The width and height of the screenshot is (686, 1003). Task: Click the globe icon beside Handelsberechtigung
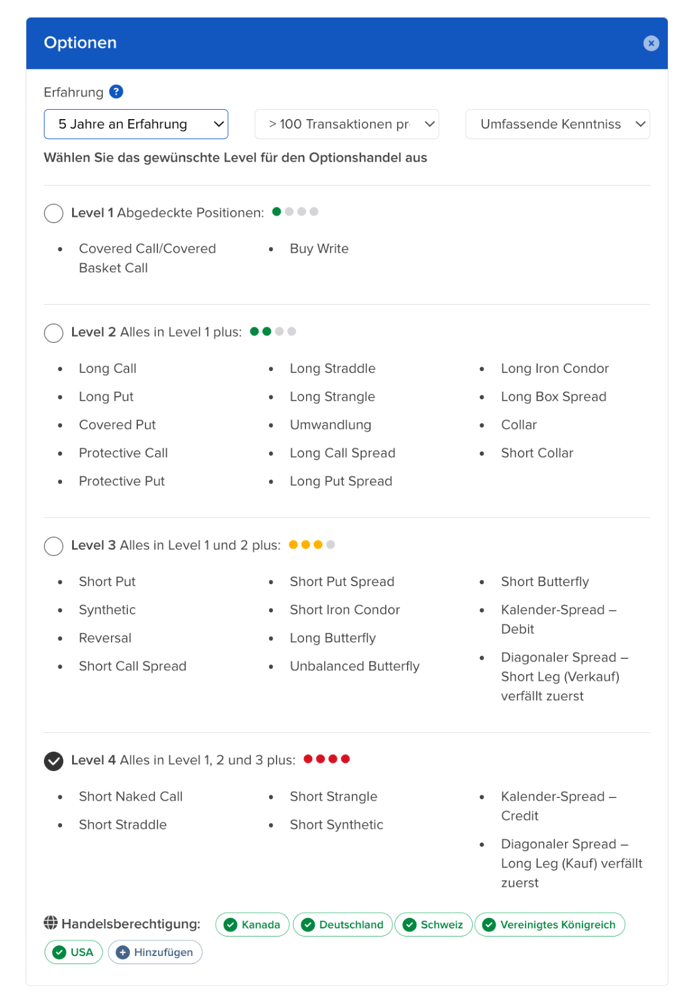tap(51, 924)
